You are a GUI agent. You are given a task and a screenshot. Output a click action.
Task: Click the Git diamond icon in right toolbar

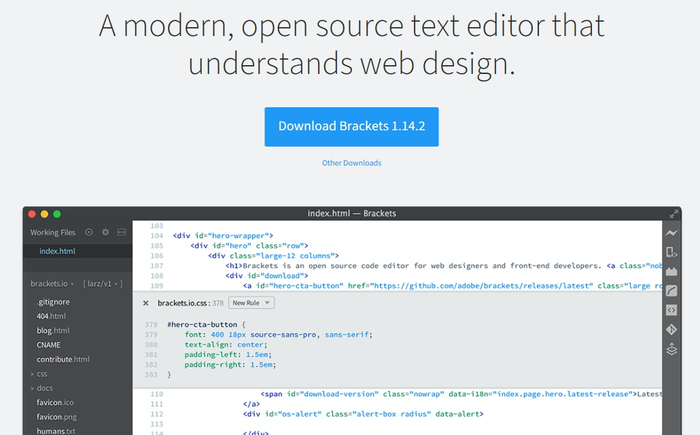[x=672, y=328]
